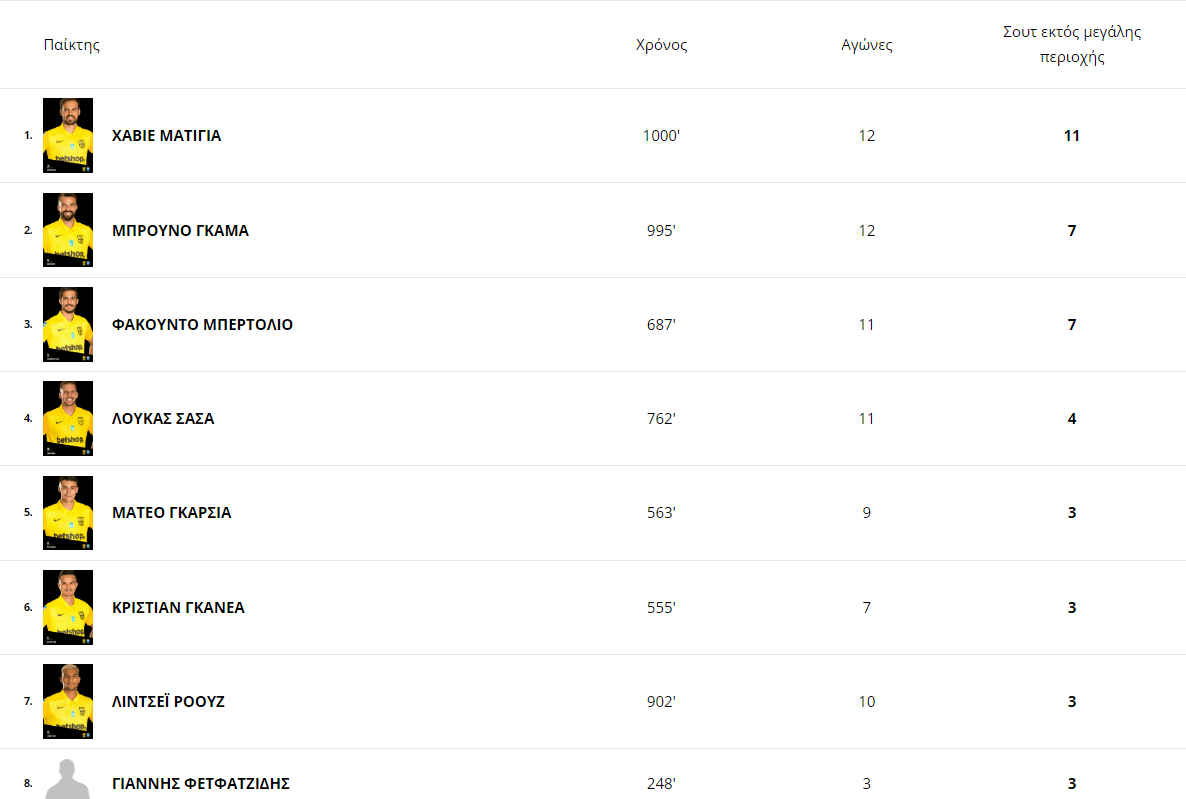The width and height of the screenshot is (1186, 799).
Task: Click Χάβιε Ματίγια player photo
Action: point(68,135)
